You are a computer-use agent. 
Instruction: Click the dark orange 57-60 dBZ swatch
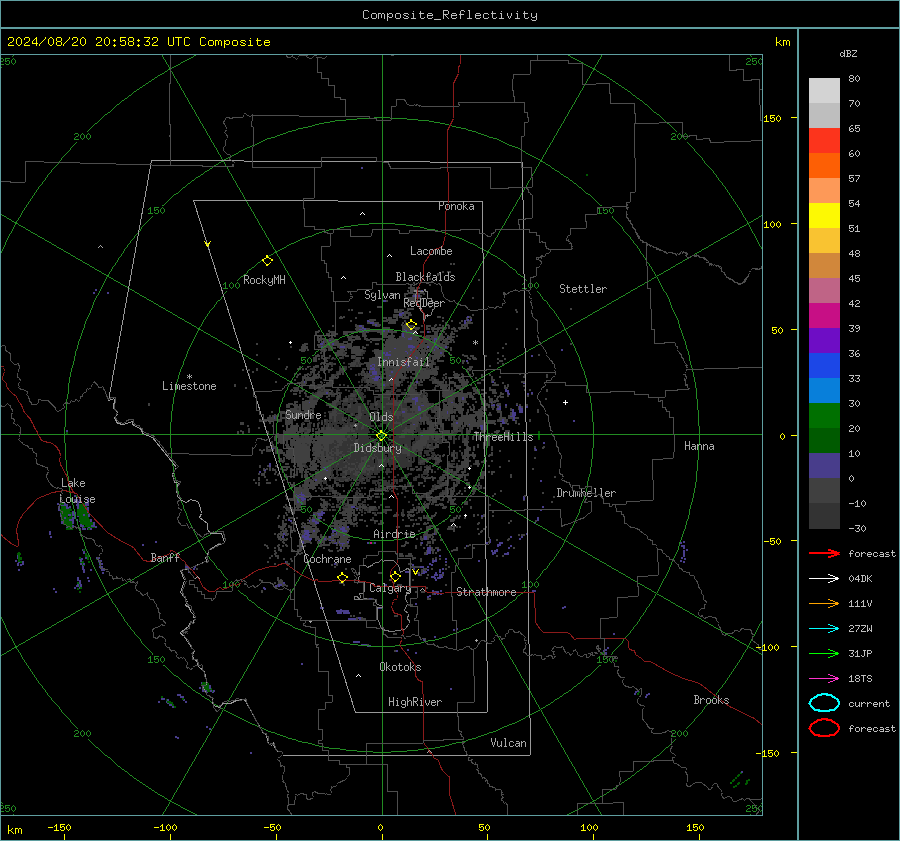click(824, 165)
